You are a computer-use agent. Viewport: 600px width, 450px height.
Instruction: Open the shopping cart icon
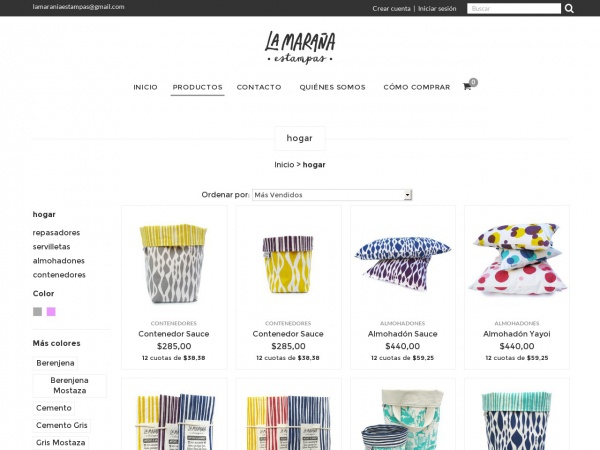pyautogui.click(x=467, y=86)
